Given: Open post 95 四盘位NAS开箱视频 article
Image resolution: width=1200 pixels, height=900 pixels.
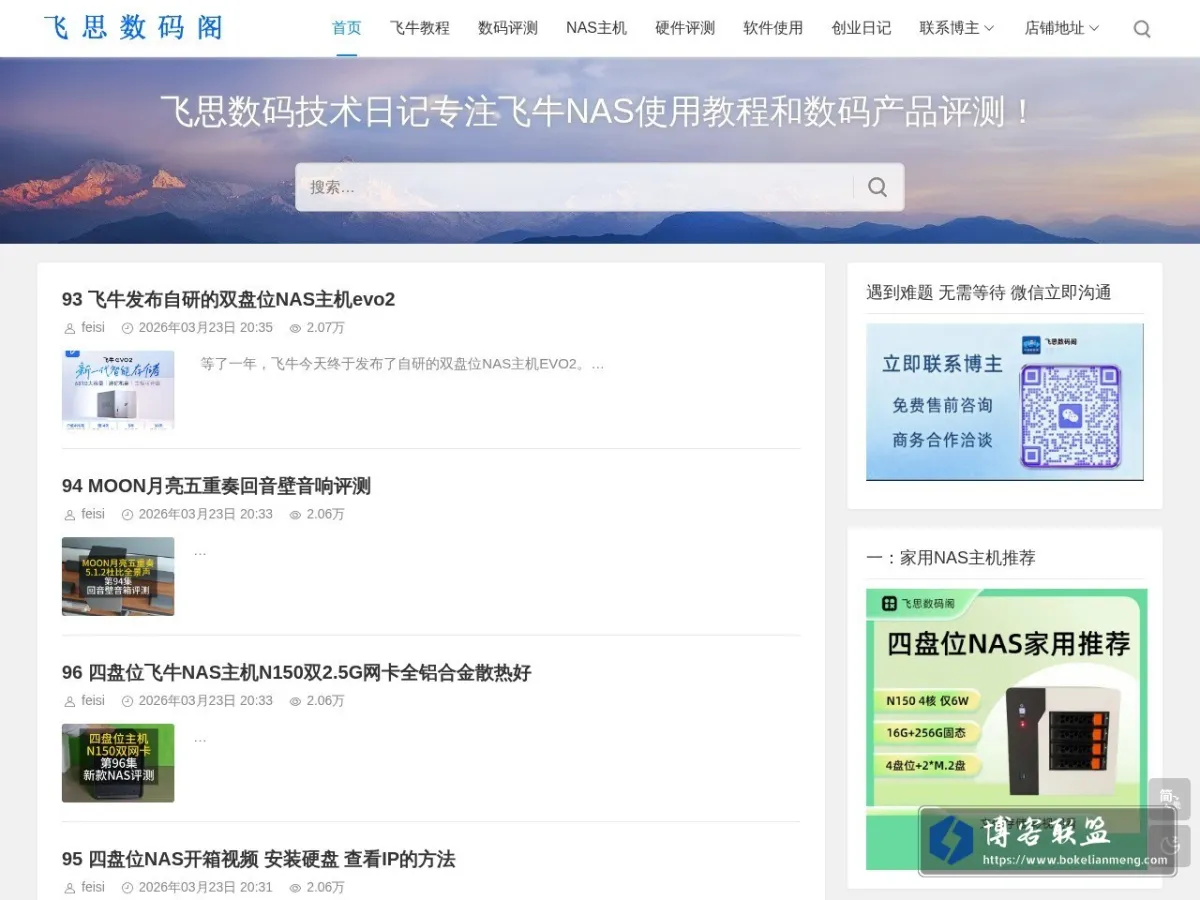Looking at the screenshot, I should pos(258,859).
